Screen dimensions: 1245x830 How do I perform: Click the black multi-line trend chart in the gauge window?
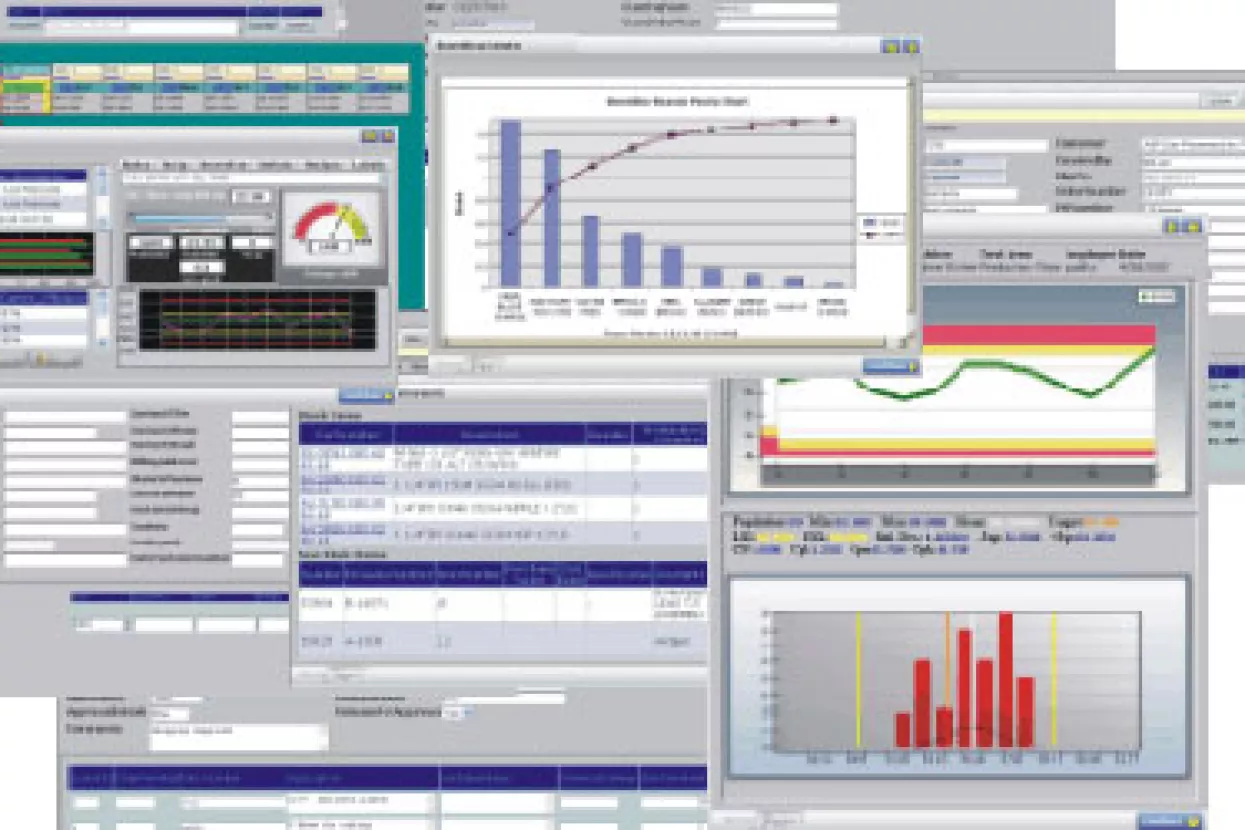point(258,320)
